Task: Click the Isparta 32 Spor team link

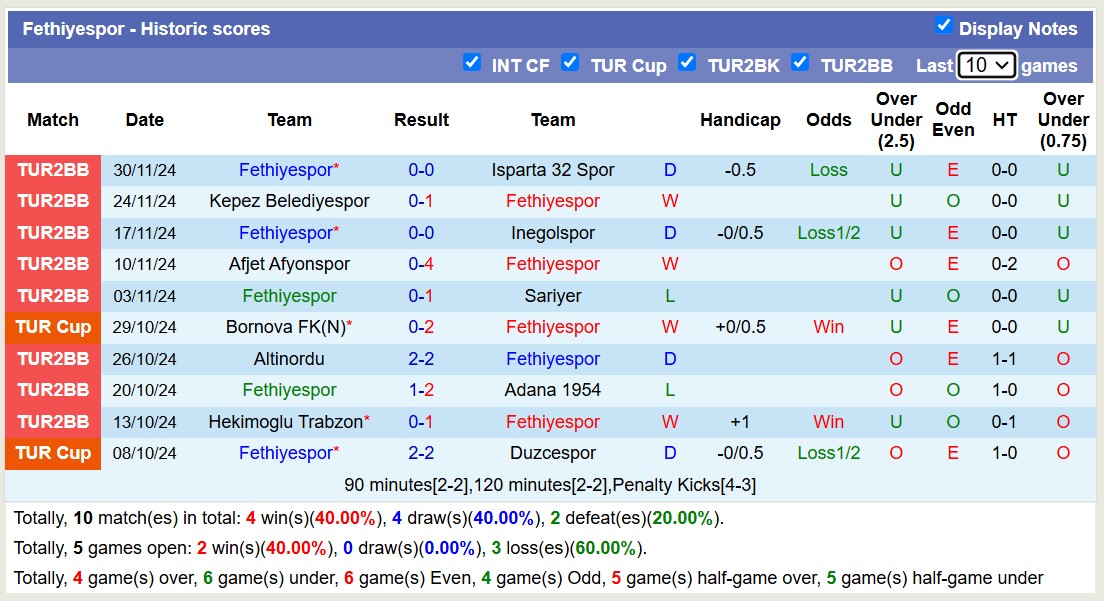Action: tap(553, 170)
